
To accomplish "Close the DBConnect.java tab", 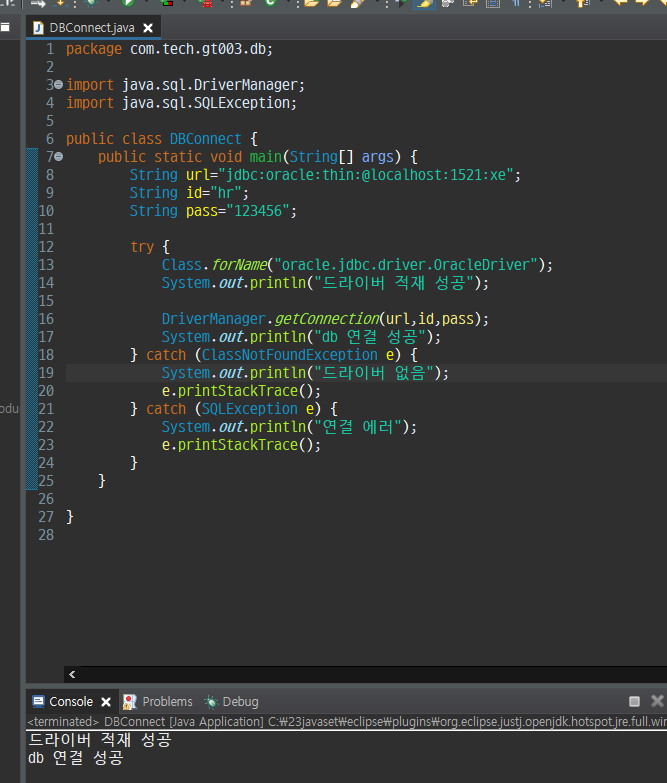I will tap(148, 28).
